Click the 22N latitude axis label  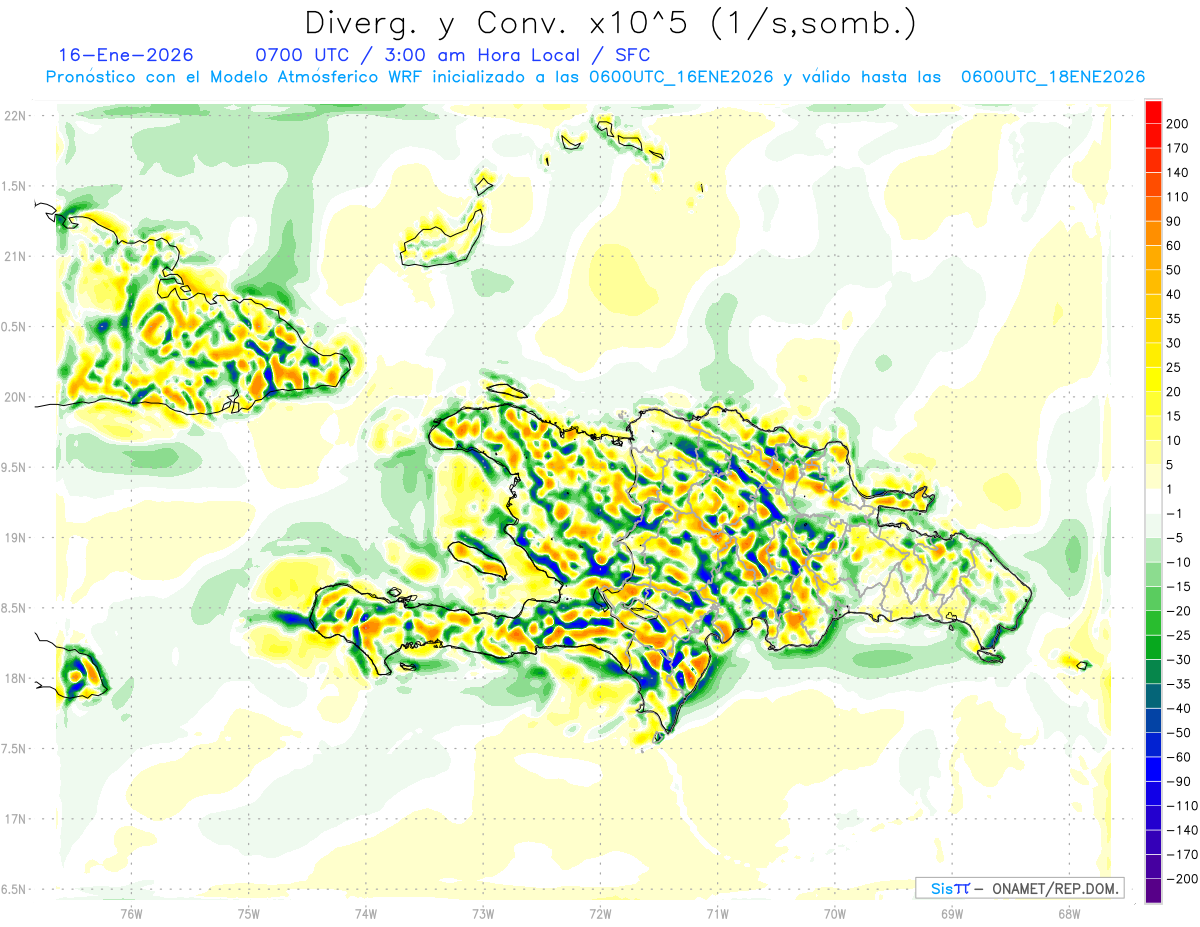(x=15, y=115)
